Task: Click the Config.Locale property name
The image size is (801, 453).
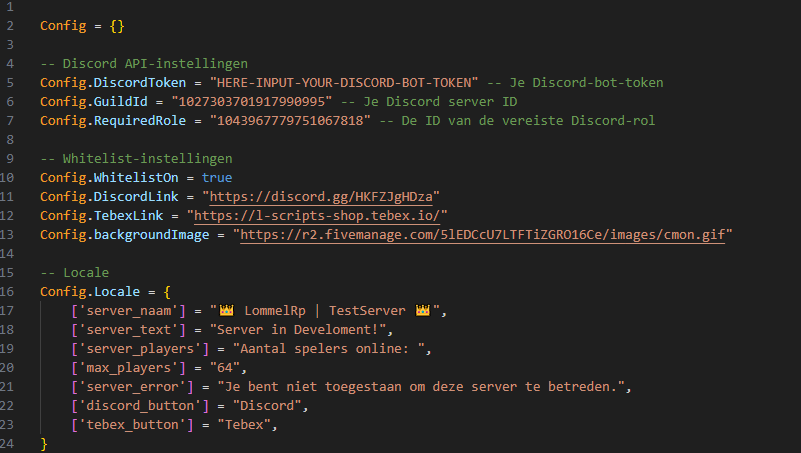Action: [90, 292]
